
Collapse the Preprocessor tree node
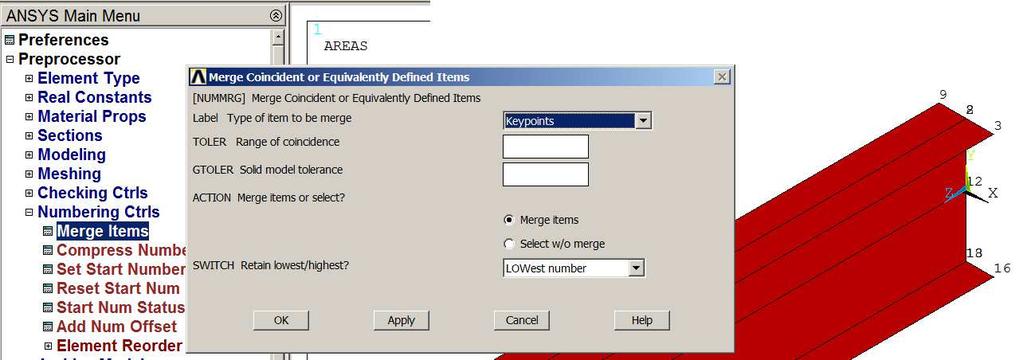tap(9, 59)
